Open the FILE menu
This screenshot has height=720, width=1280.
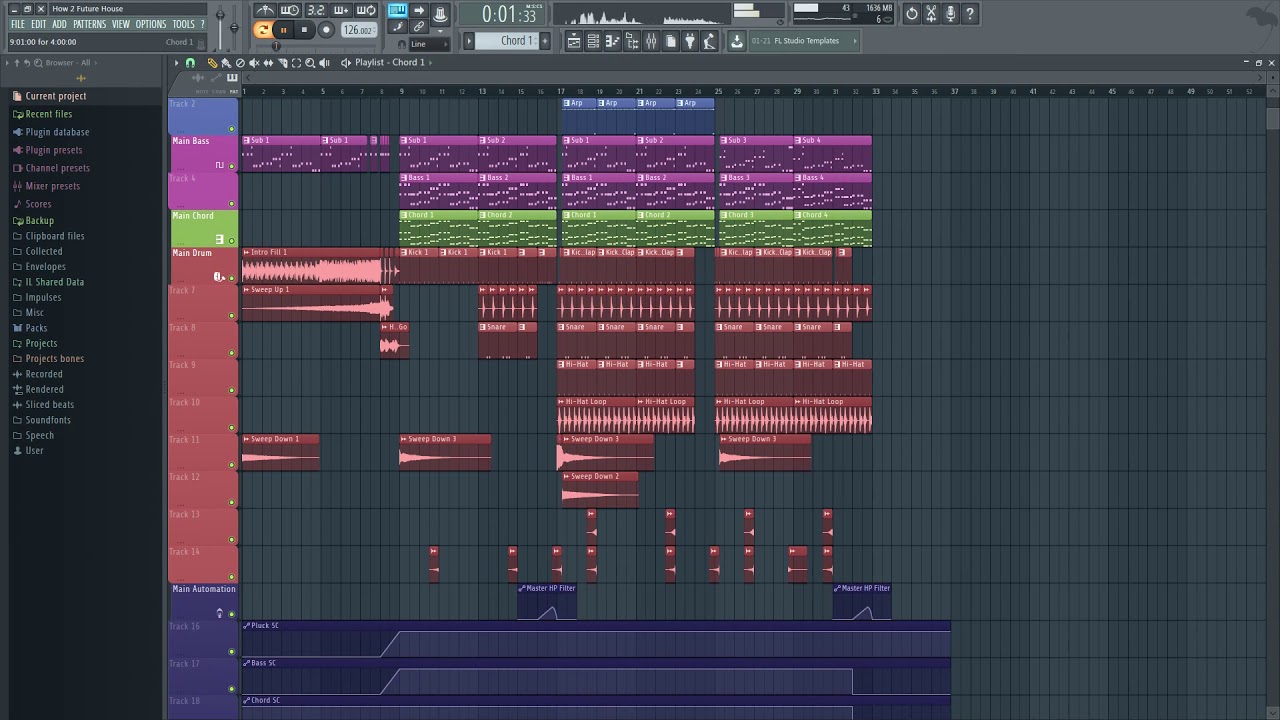click(17, 24)
